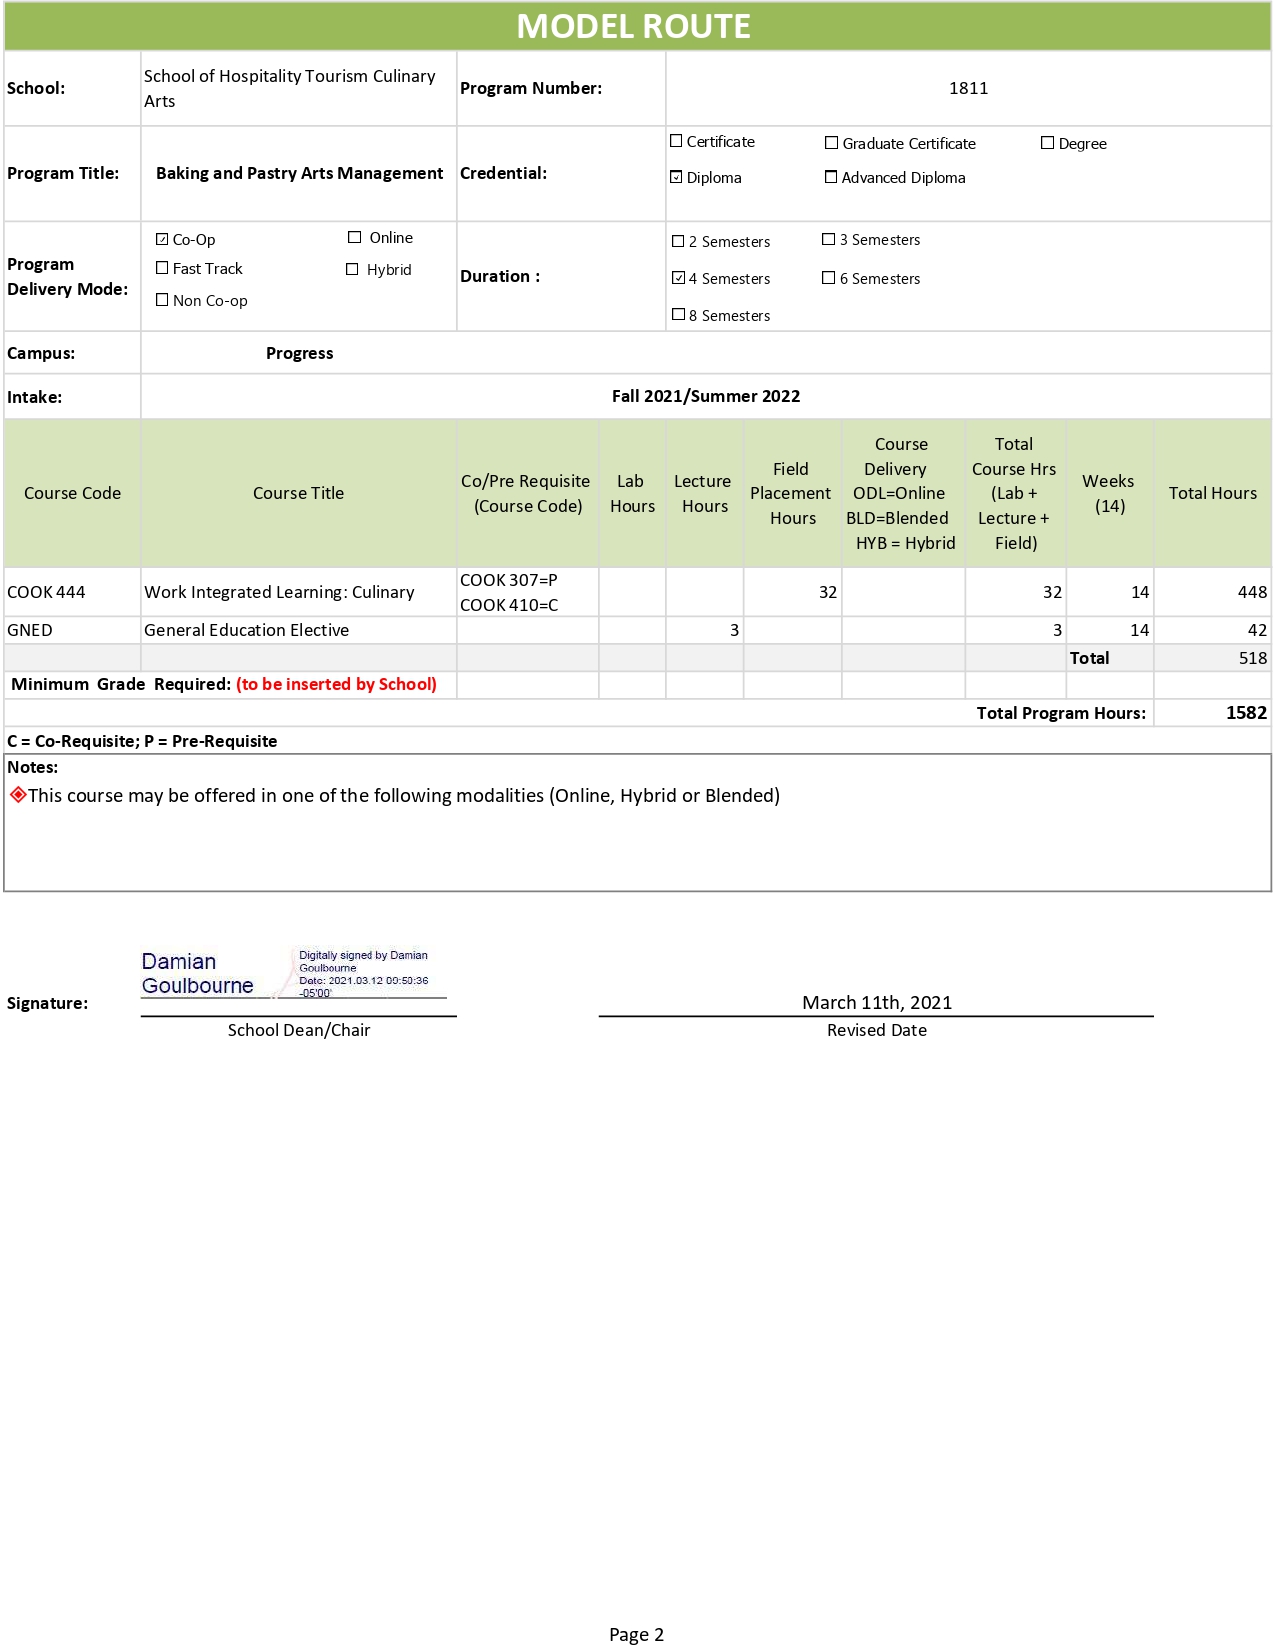Tick the Online delivery checkbox
This screenshot has width=1275, height=1650.
pos(354,238)
